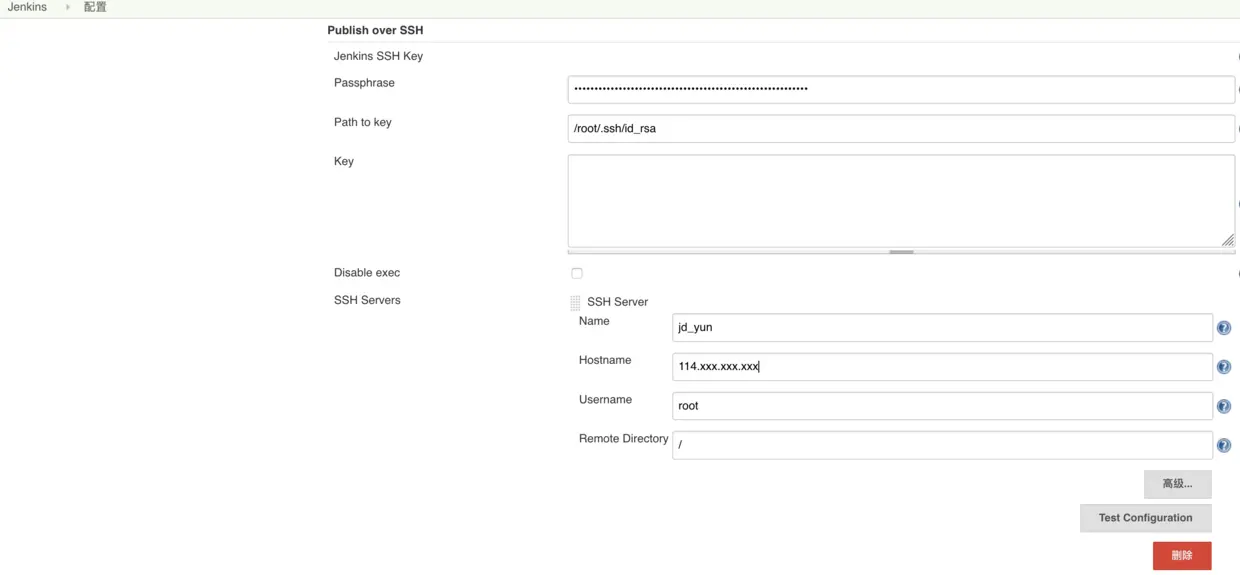Screen dimensions: 1240x575
Task: Go to Jenkins breadcrumb home
Action: click(x=27, y=7)
